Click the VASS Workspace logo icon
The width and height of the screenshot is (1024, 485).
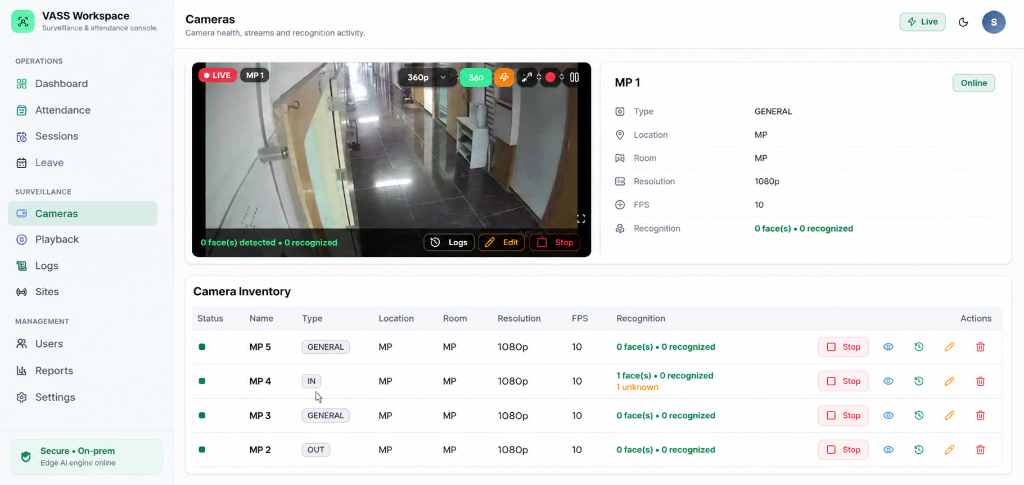(23, 22)
